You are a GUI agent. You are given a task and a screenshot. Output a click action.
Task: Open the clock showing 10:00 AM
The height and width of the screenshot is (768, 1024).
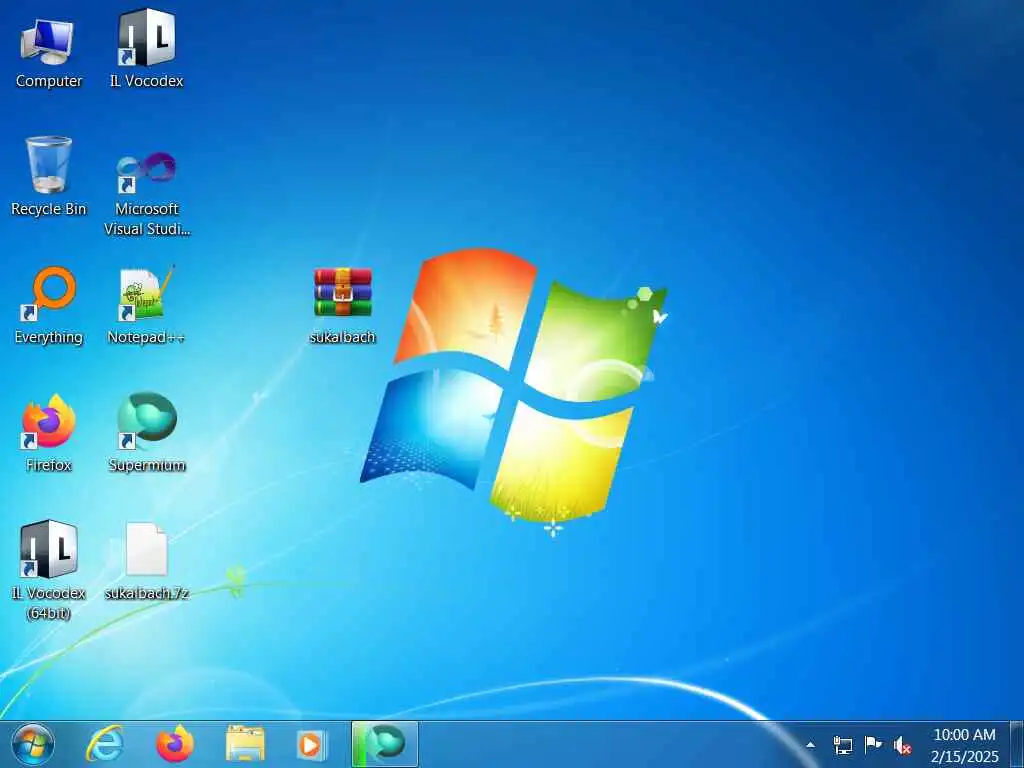[x=965, y=745]
